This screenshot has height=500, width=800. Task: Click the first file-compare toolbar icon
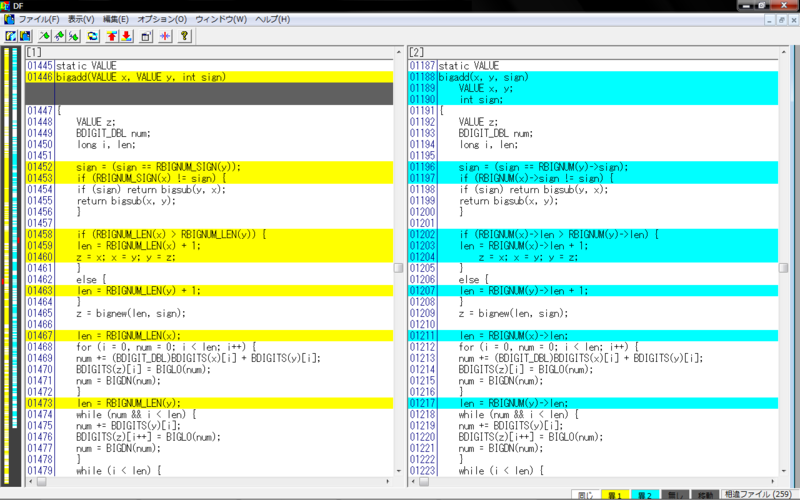[11, 36]
